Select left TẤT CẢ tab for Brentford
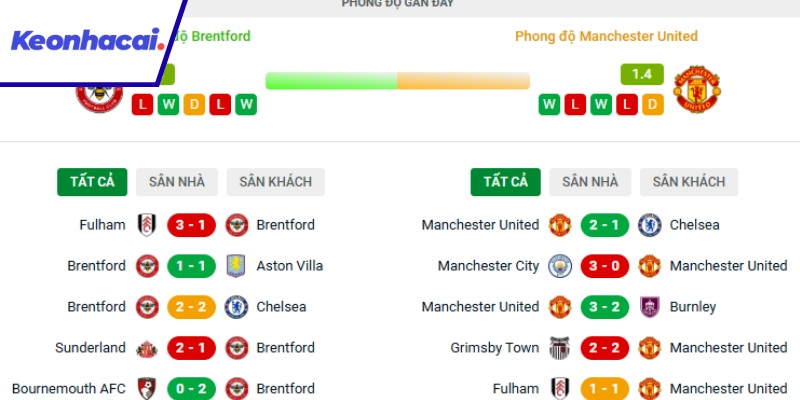The height and width of the screenshot is (400, 800). point(92,182)
